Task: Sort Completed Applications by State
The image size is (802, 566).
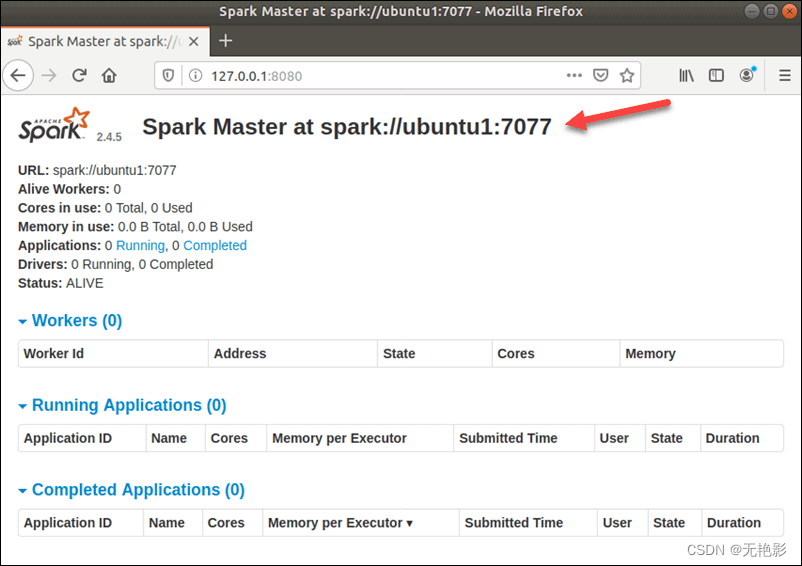Action: pyautogui.click(x=669, y=523)
